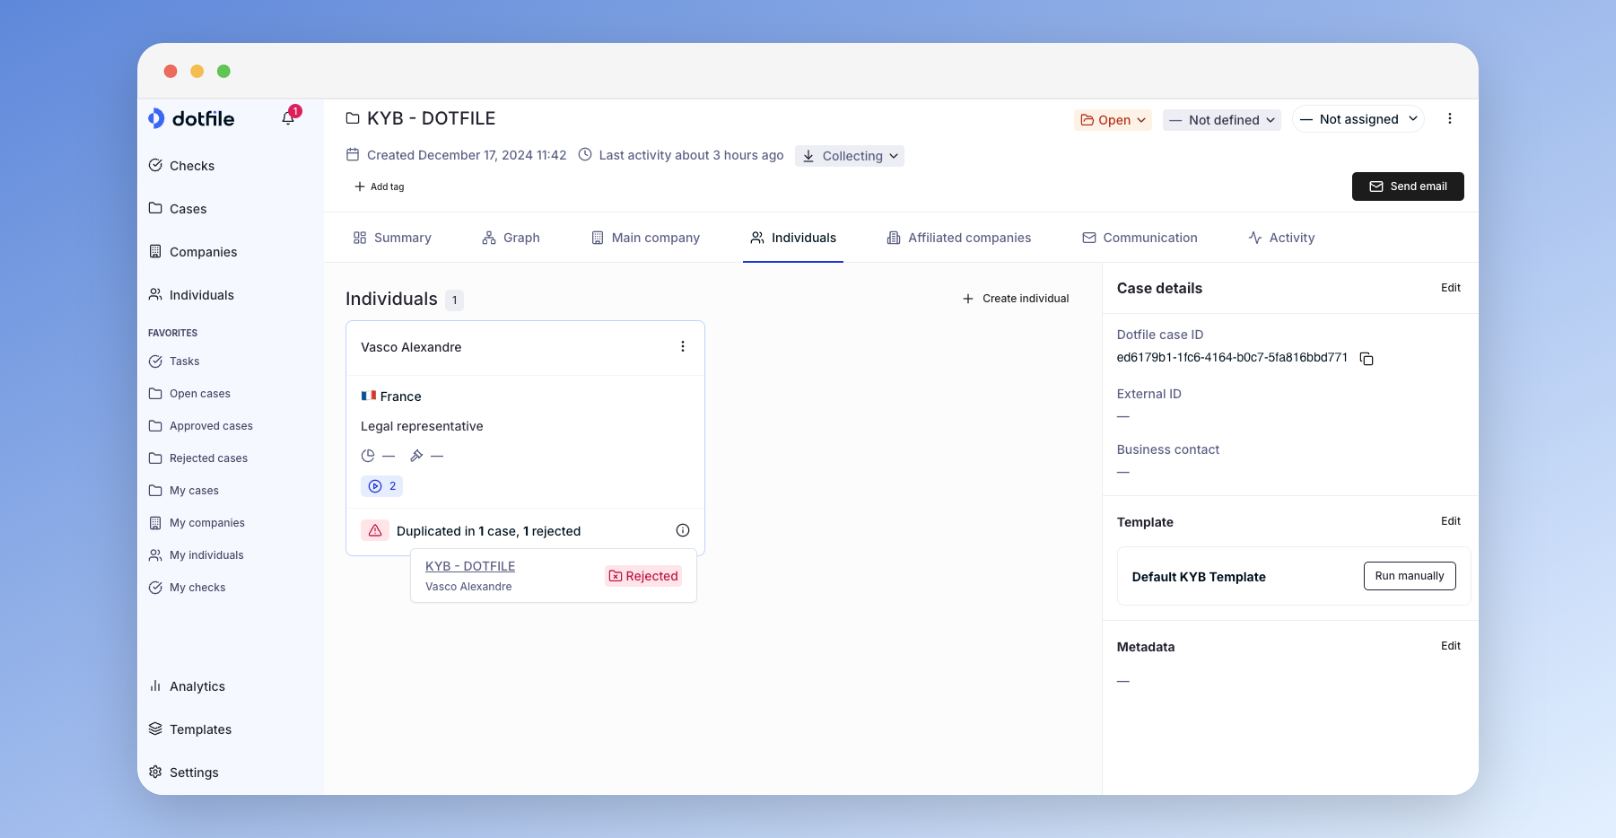Click Add tag
This screenshot has height=838, width=1616.
(379, 187)
